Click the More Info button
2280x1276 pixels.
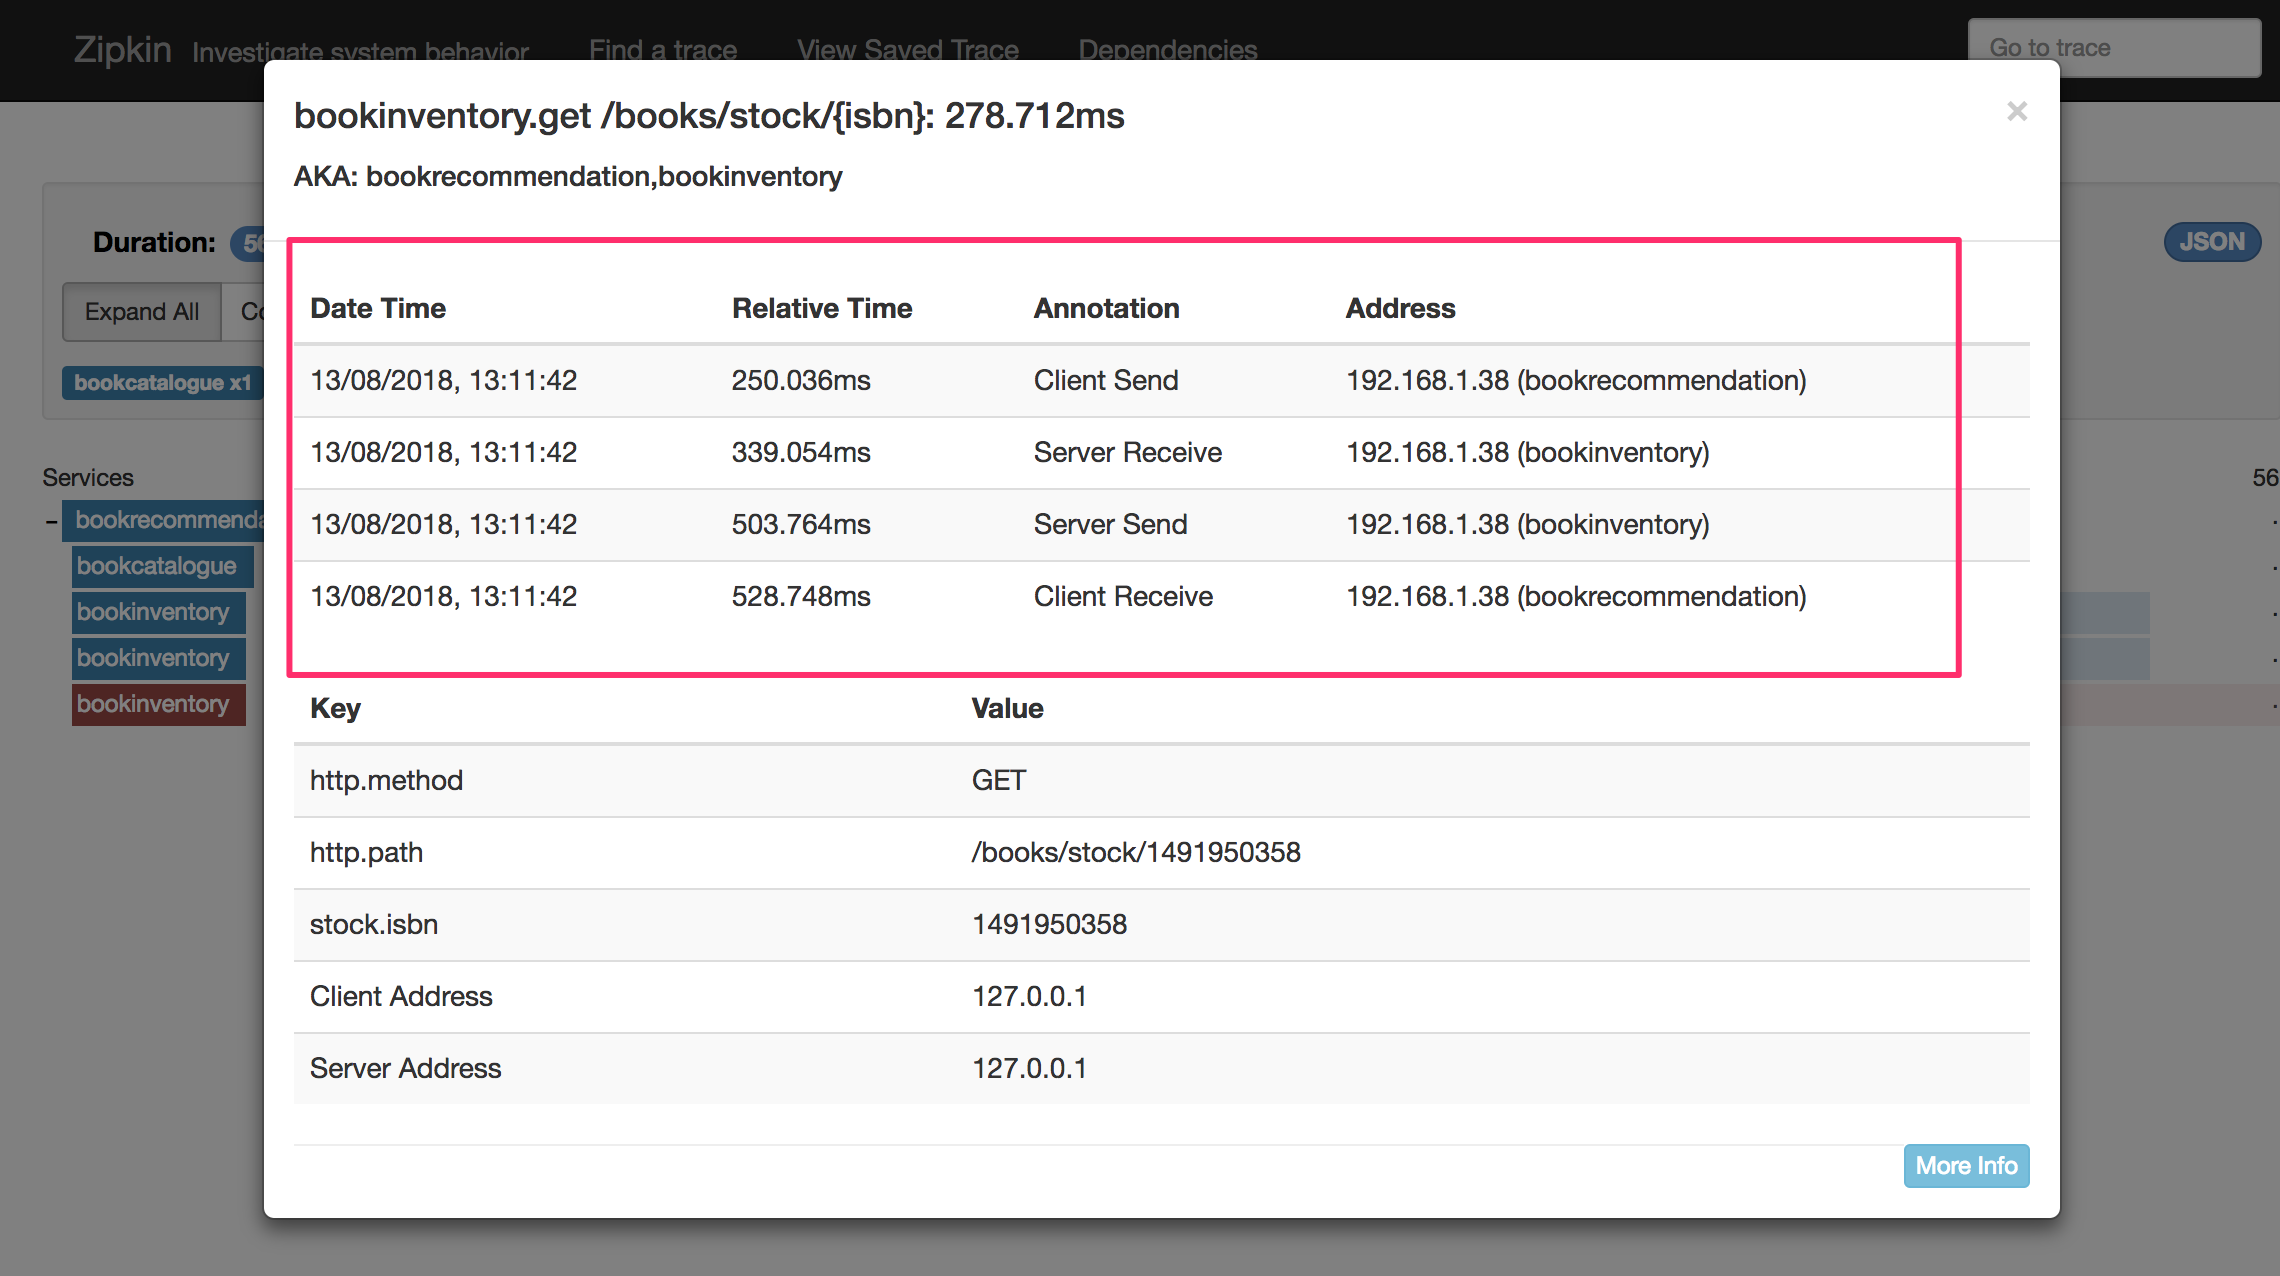coord(1966,1166)
